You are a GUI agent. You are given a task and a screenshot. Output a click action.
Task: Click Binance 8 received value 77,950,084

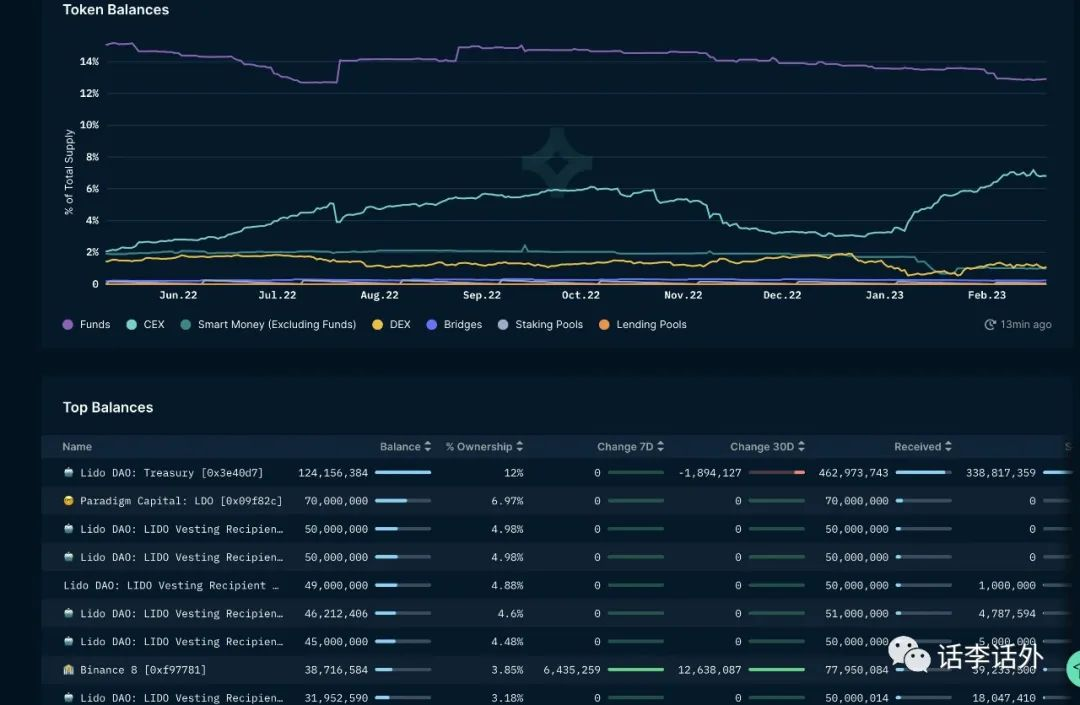click(857, 670)
